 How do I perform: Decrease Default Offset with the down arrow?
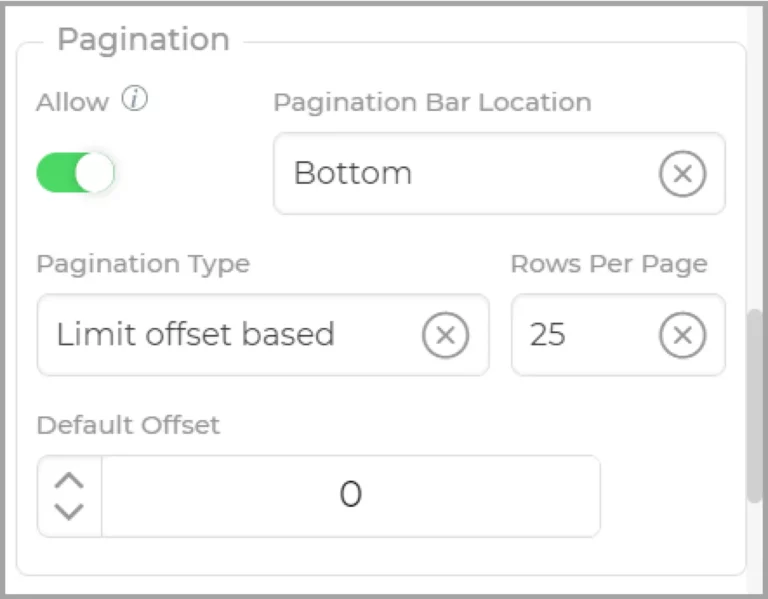pos(69,512)
